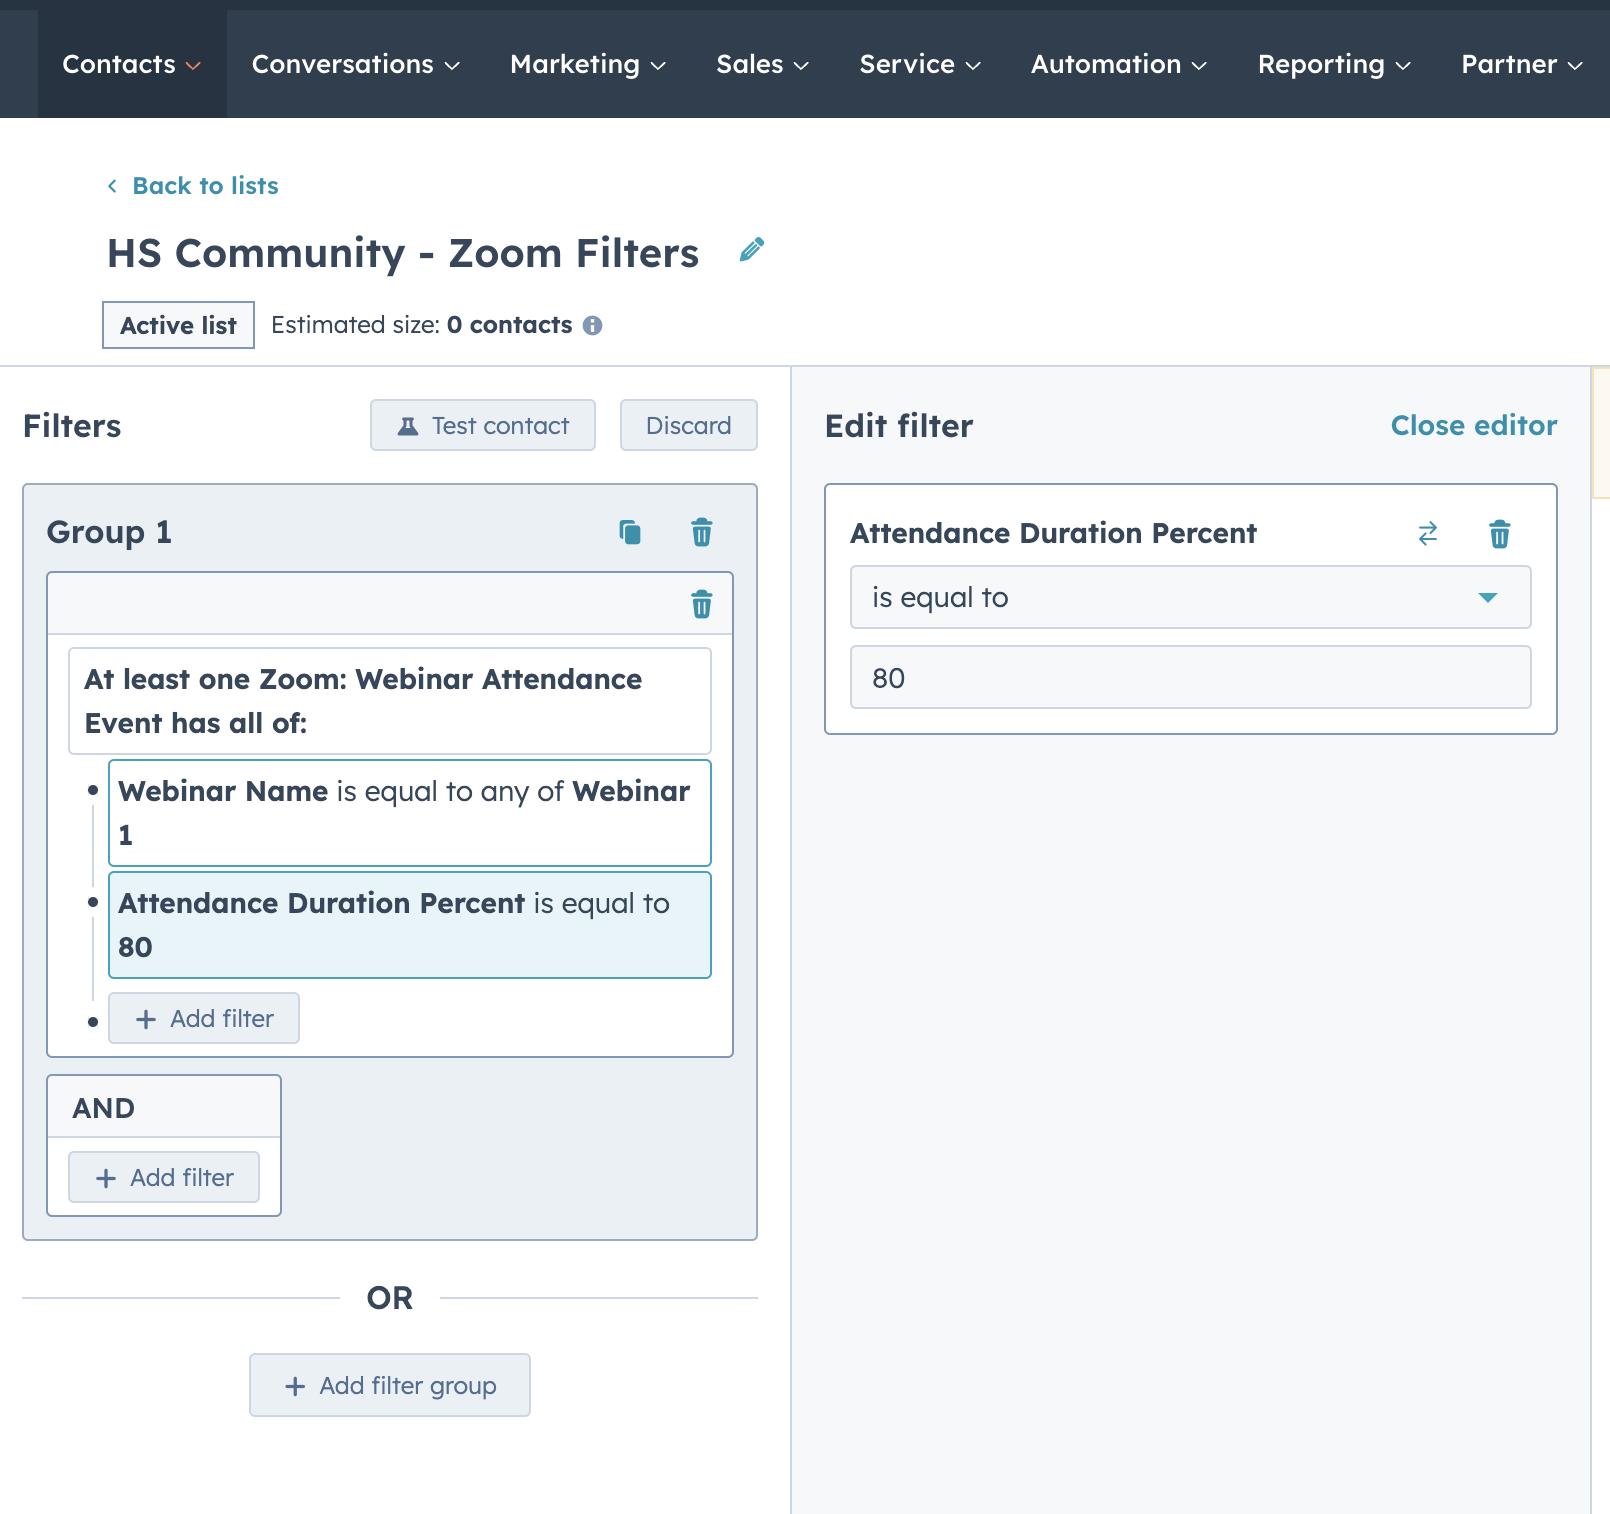This screenshot has width=1610, height=1514.
Task: Duplicate Group 1 using the clone icon
Action: 629,533
